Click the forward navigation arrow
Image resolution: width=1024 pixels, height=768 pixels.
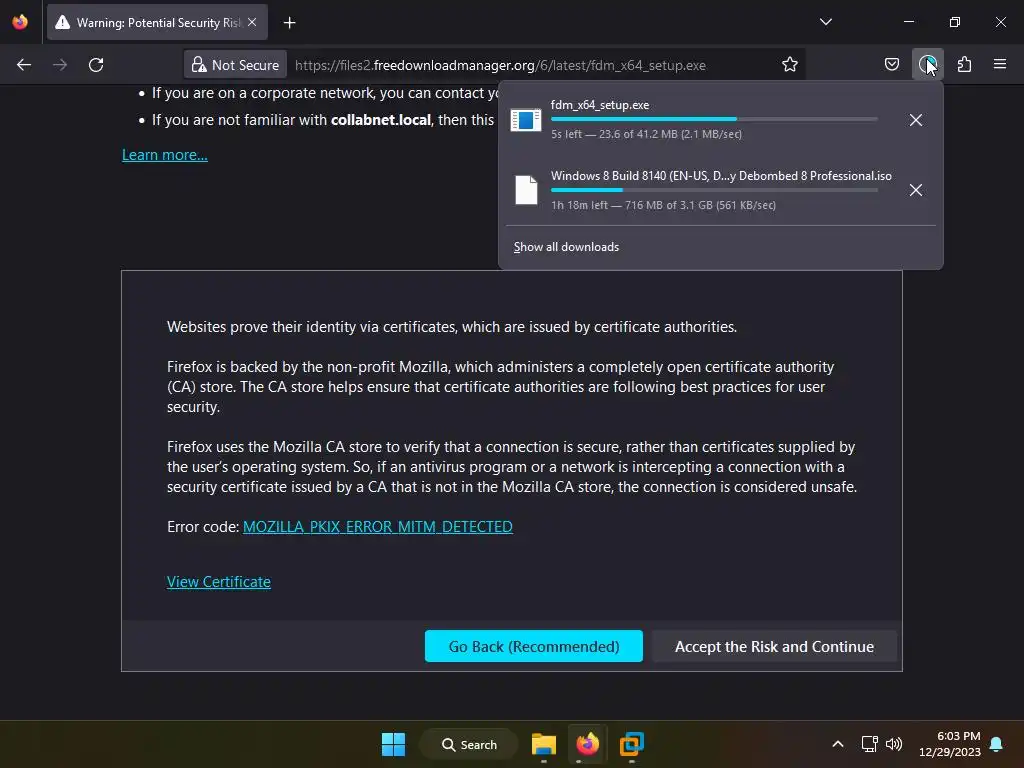click(60, 65)
